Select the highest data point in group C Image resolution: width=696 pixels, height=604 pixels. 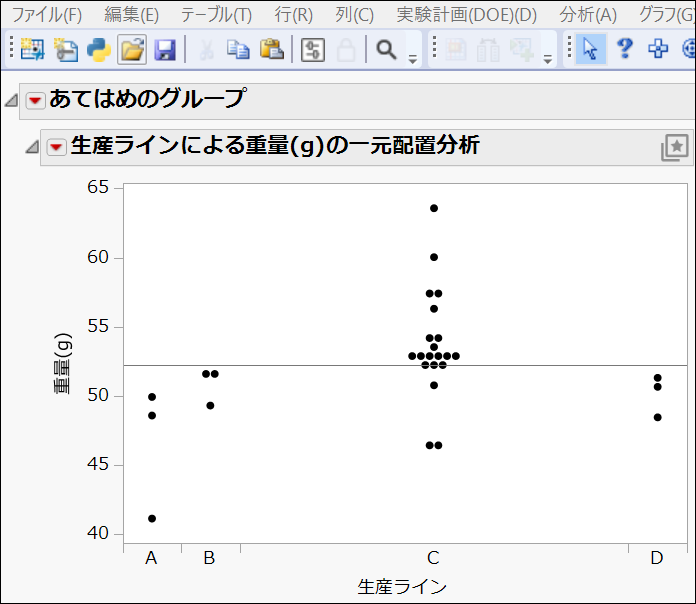click(x=434, y=208)
